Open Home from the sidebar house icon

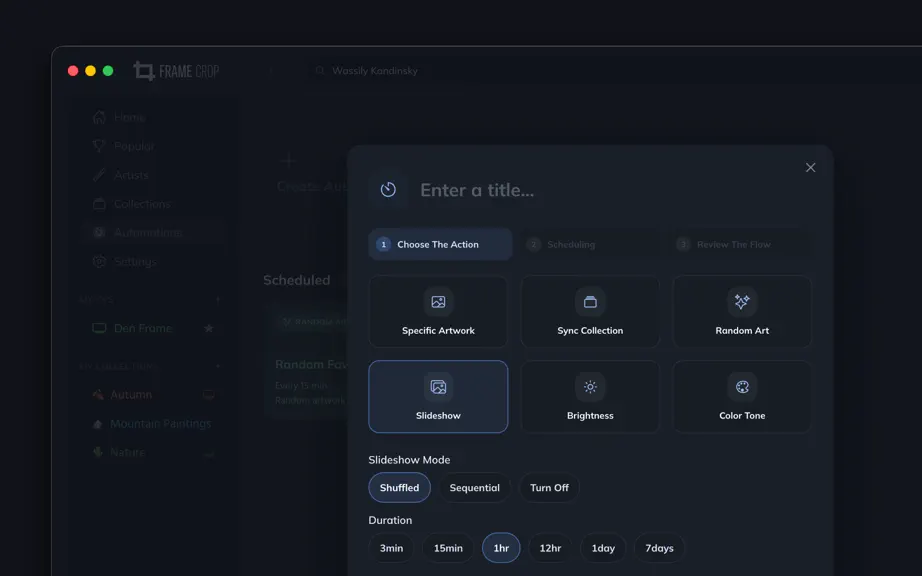pyautogui.click(x=99, y=117)
